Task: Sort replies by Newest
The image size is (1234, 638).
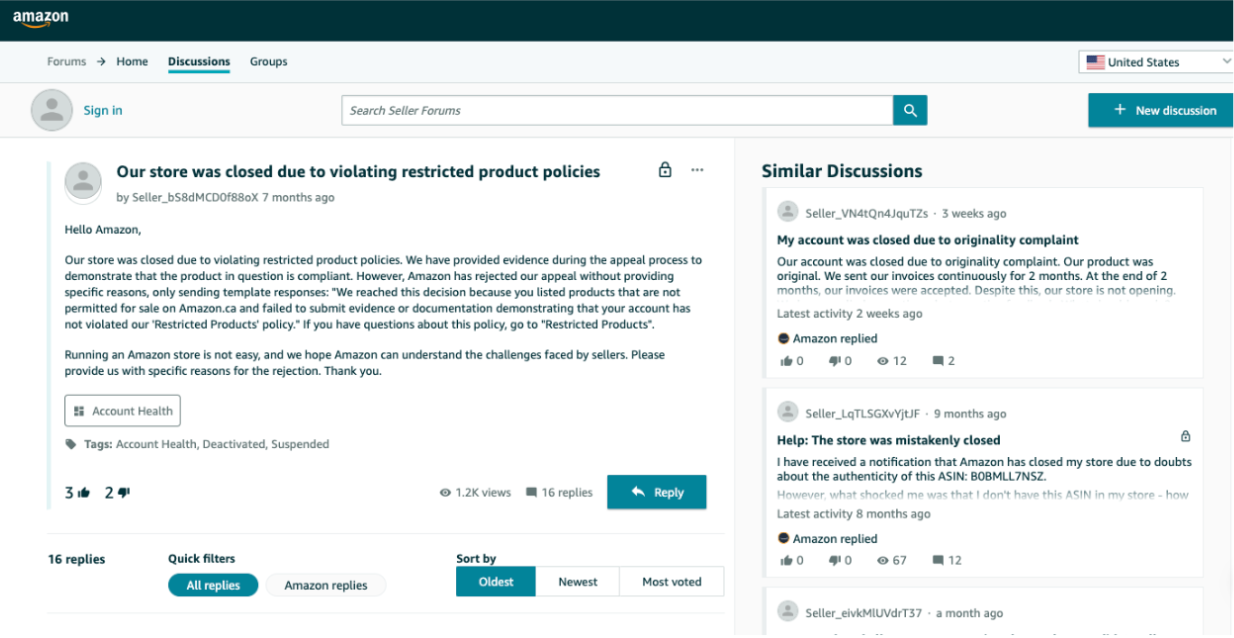Action: [x=577, y=582]
